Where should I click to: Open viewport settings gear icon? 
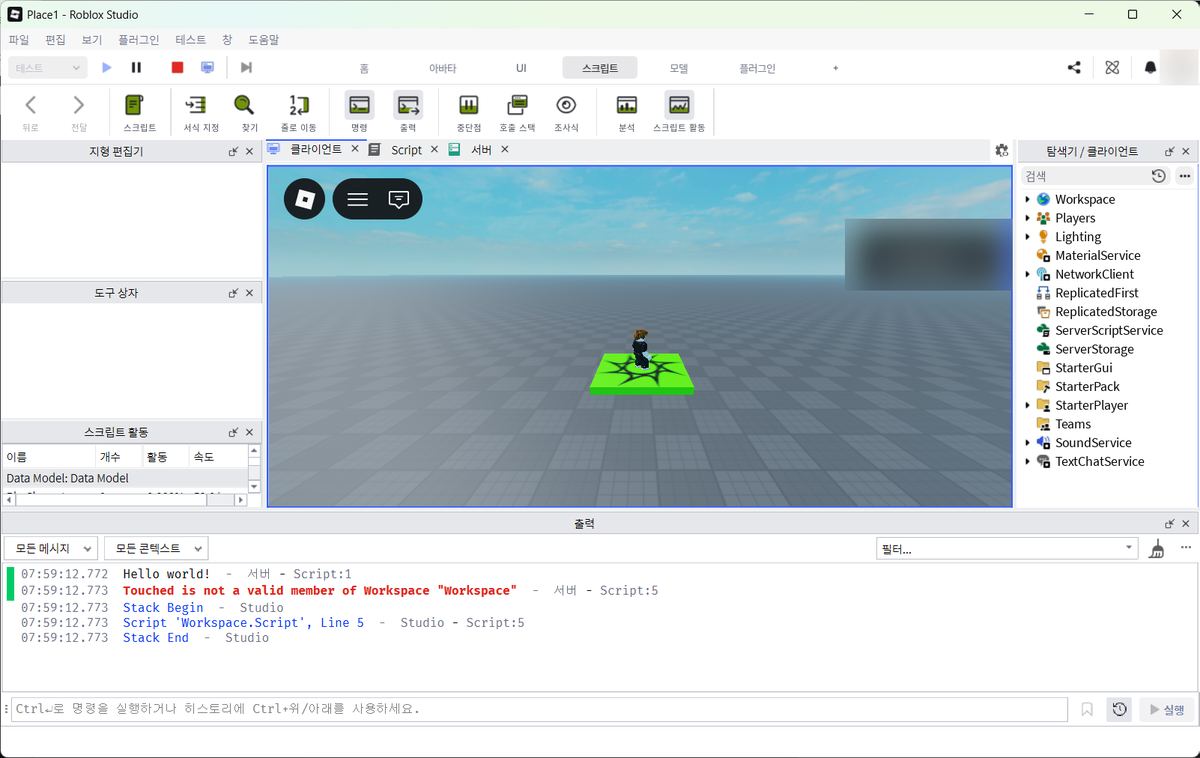(x=1001, y=150)
